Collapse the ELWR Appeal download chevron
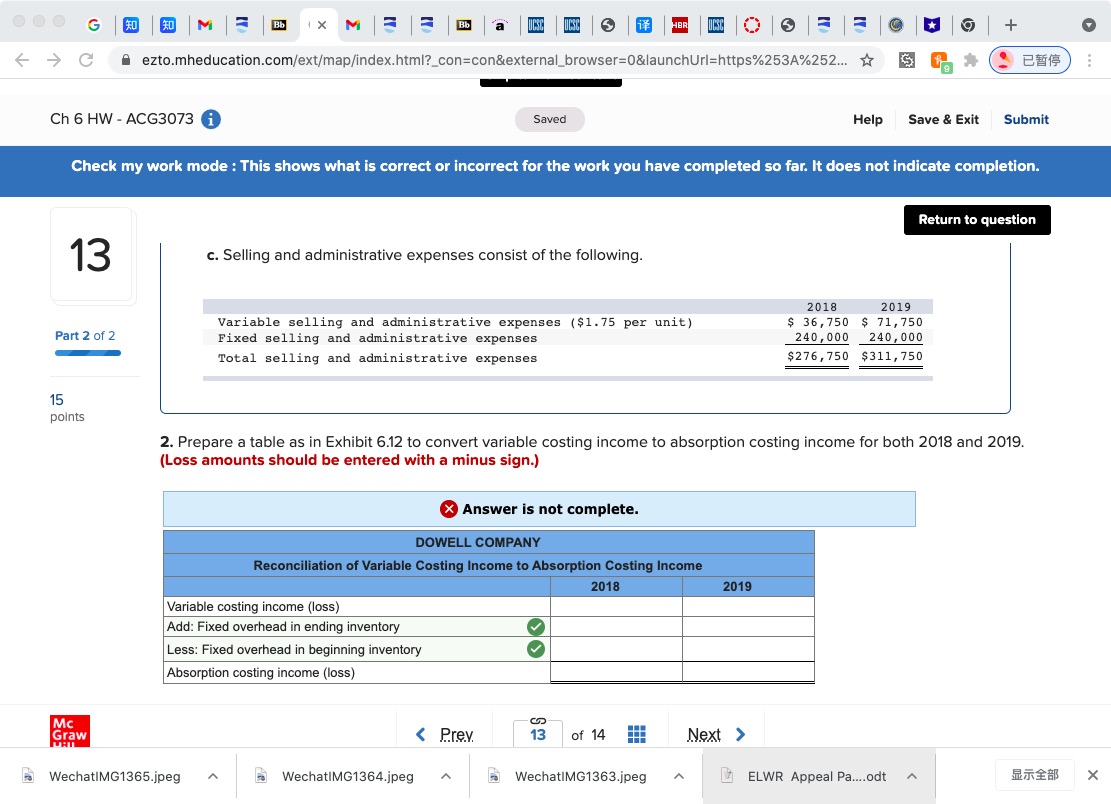 point(911,775)
